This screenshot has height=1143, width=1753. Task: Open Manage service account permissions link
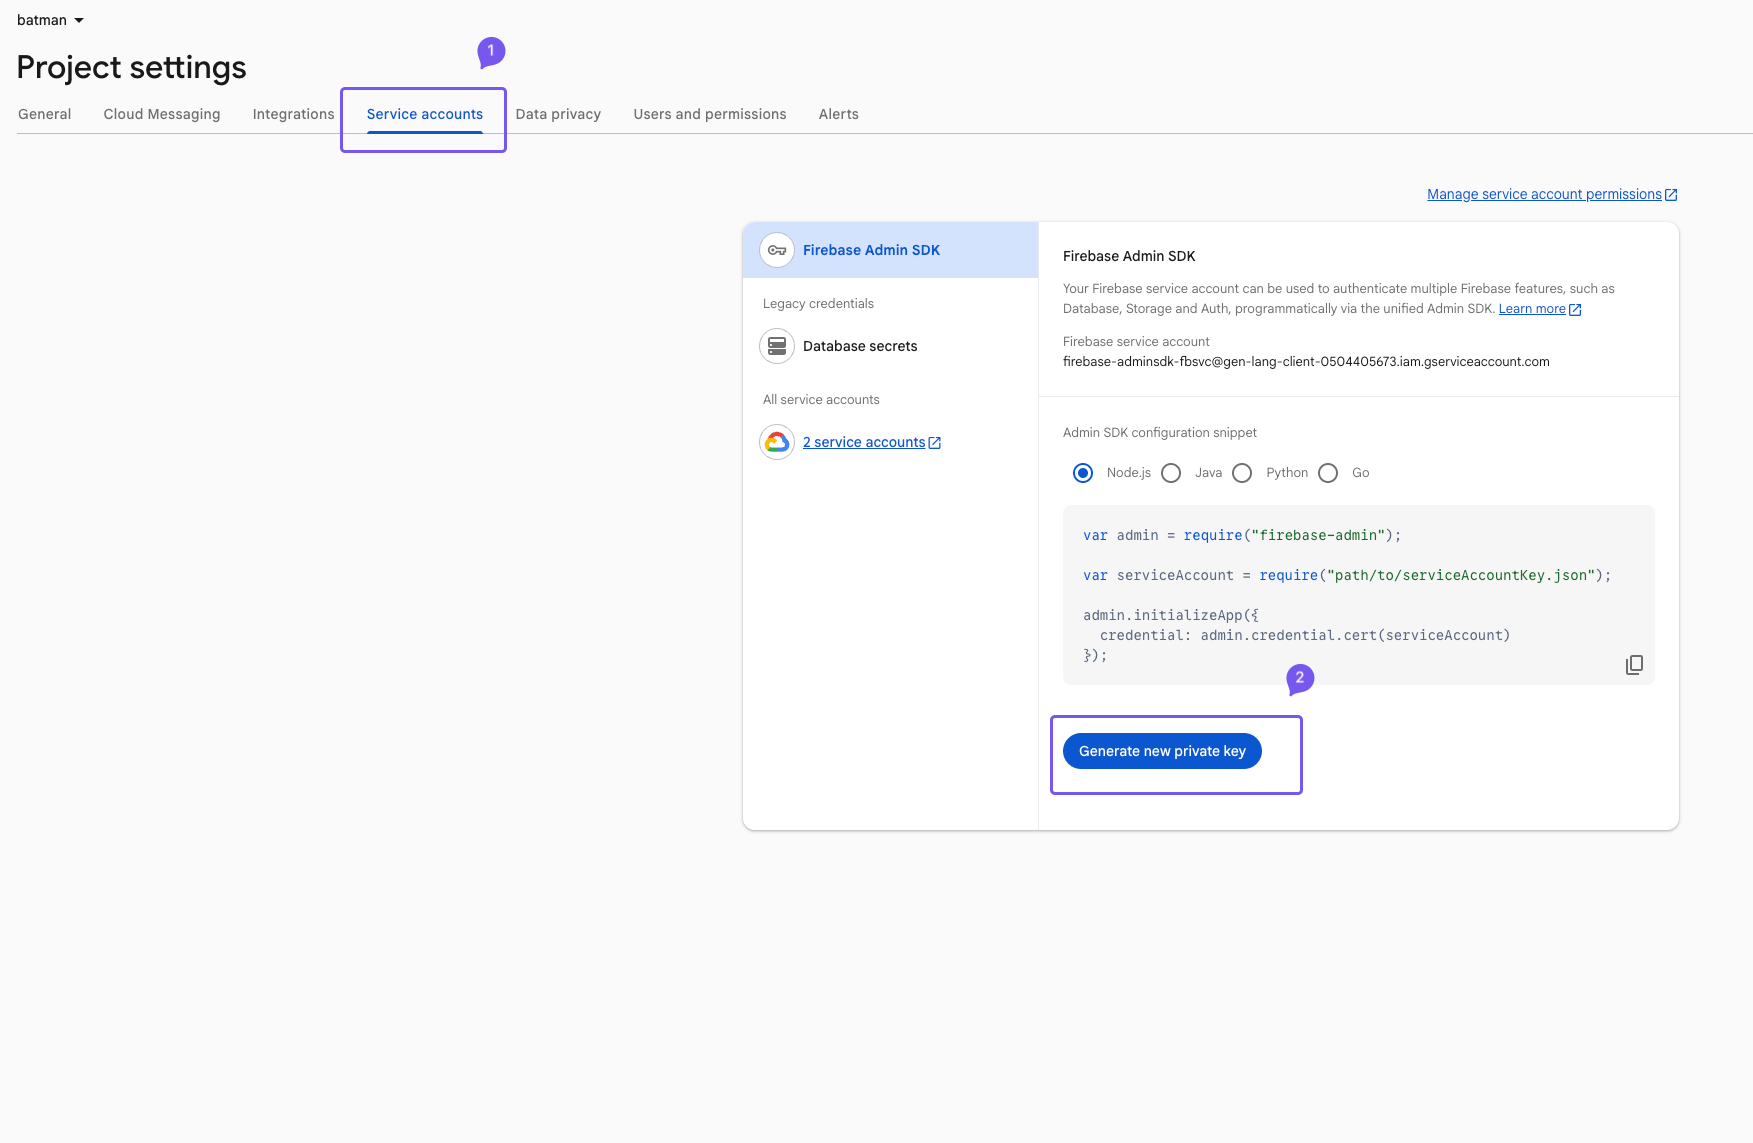1544,194
